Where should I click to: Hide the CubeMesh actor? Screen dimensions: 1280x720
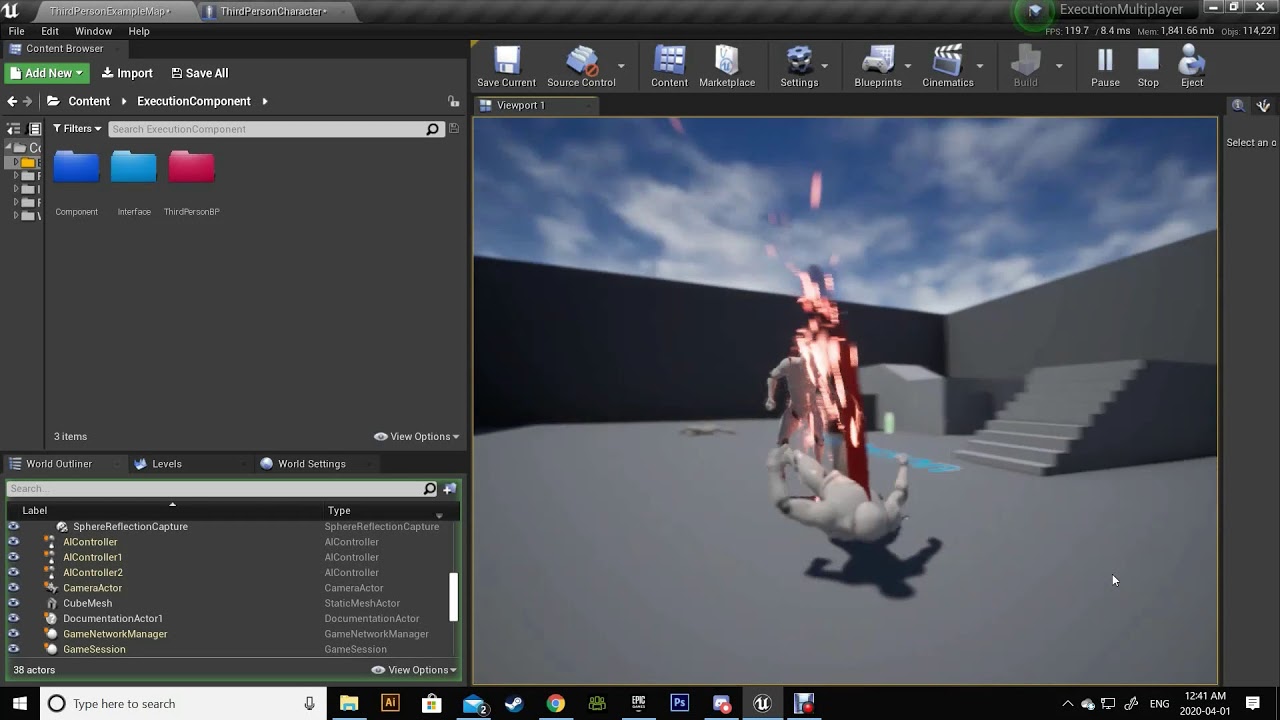pos(13,603)
